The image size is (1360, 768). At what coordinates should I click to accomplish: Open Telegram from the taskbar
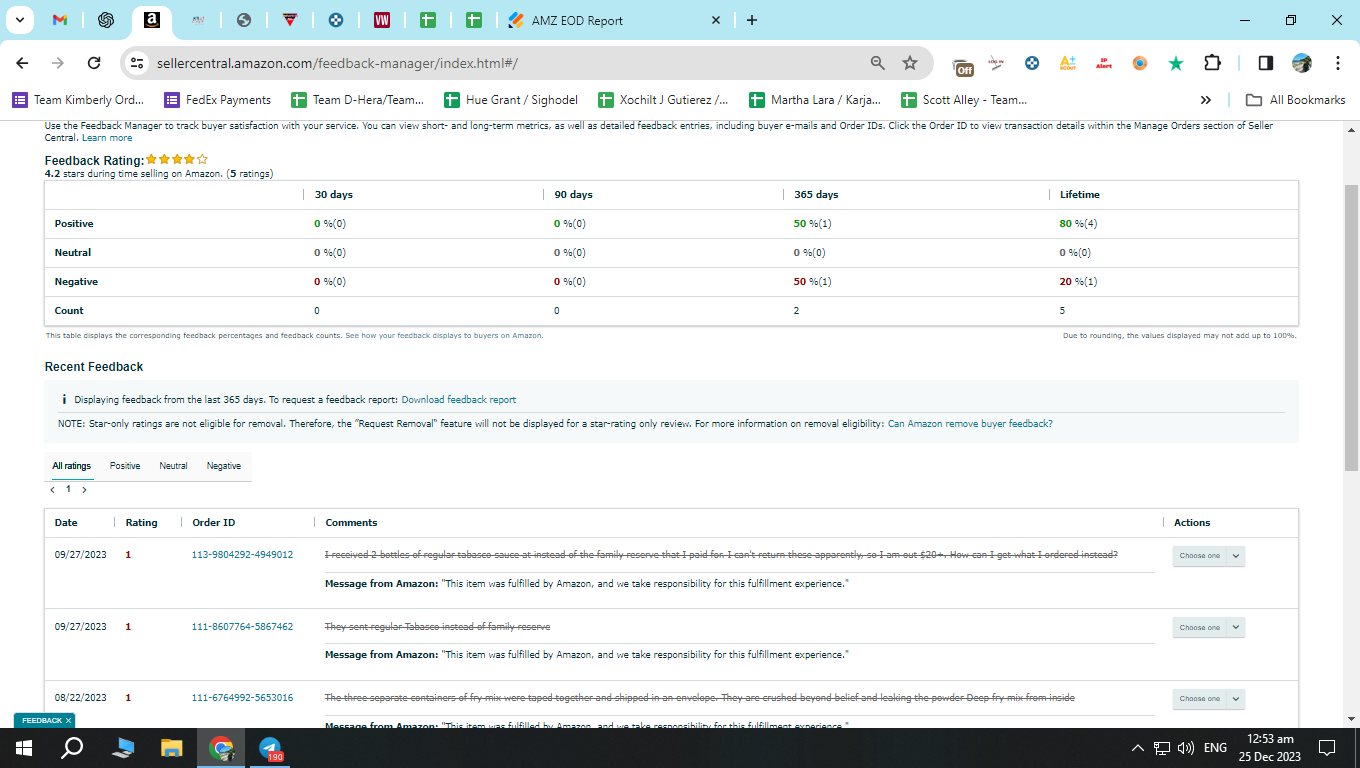pyautogui.click(x=270, y=748)
